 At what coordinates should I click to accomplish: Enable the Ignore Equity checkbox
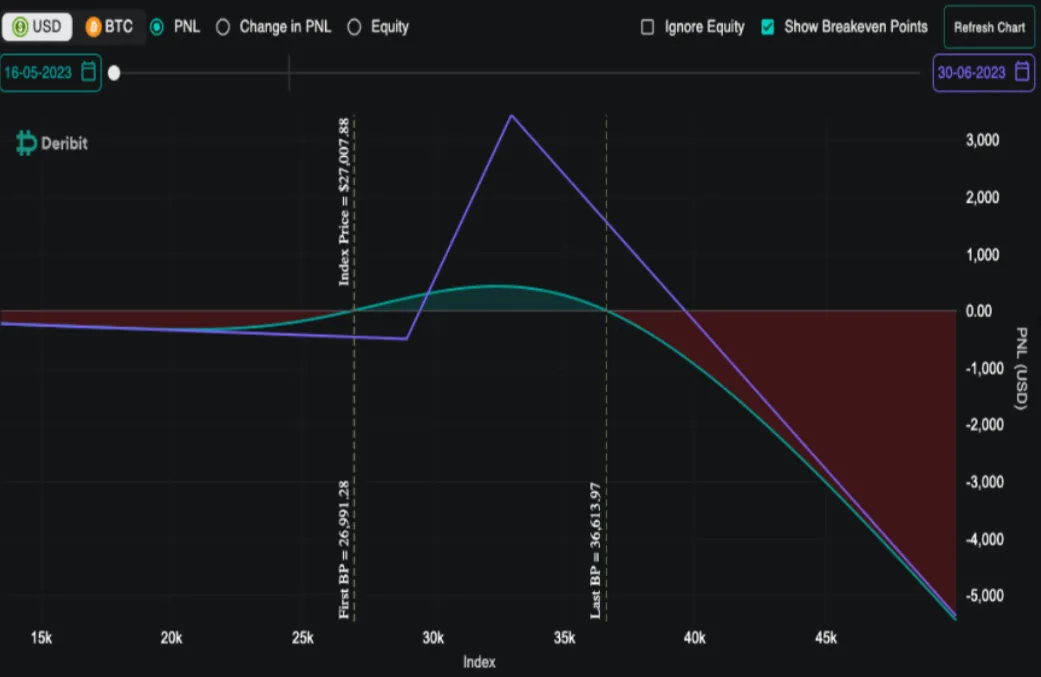(647, 27)
